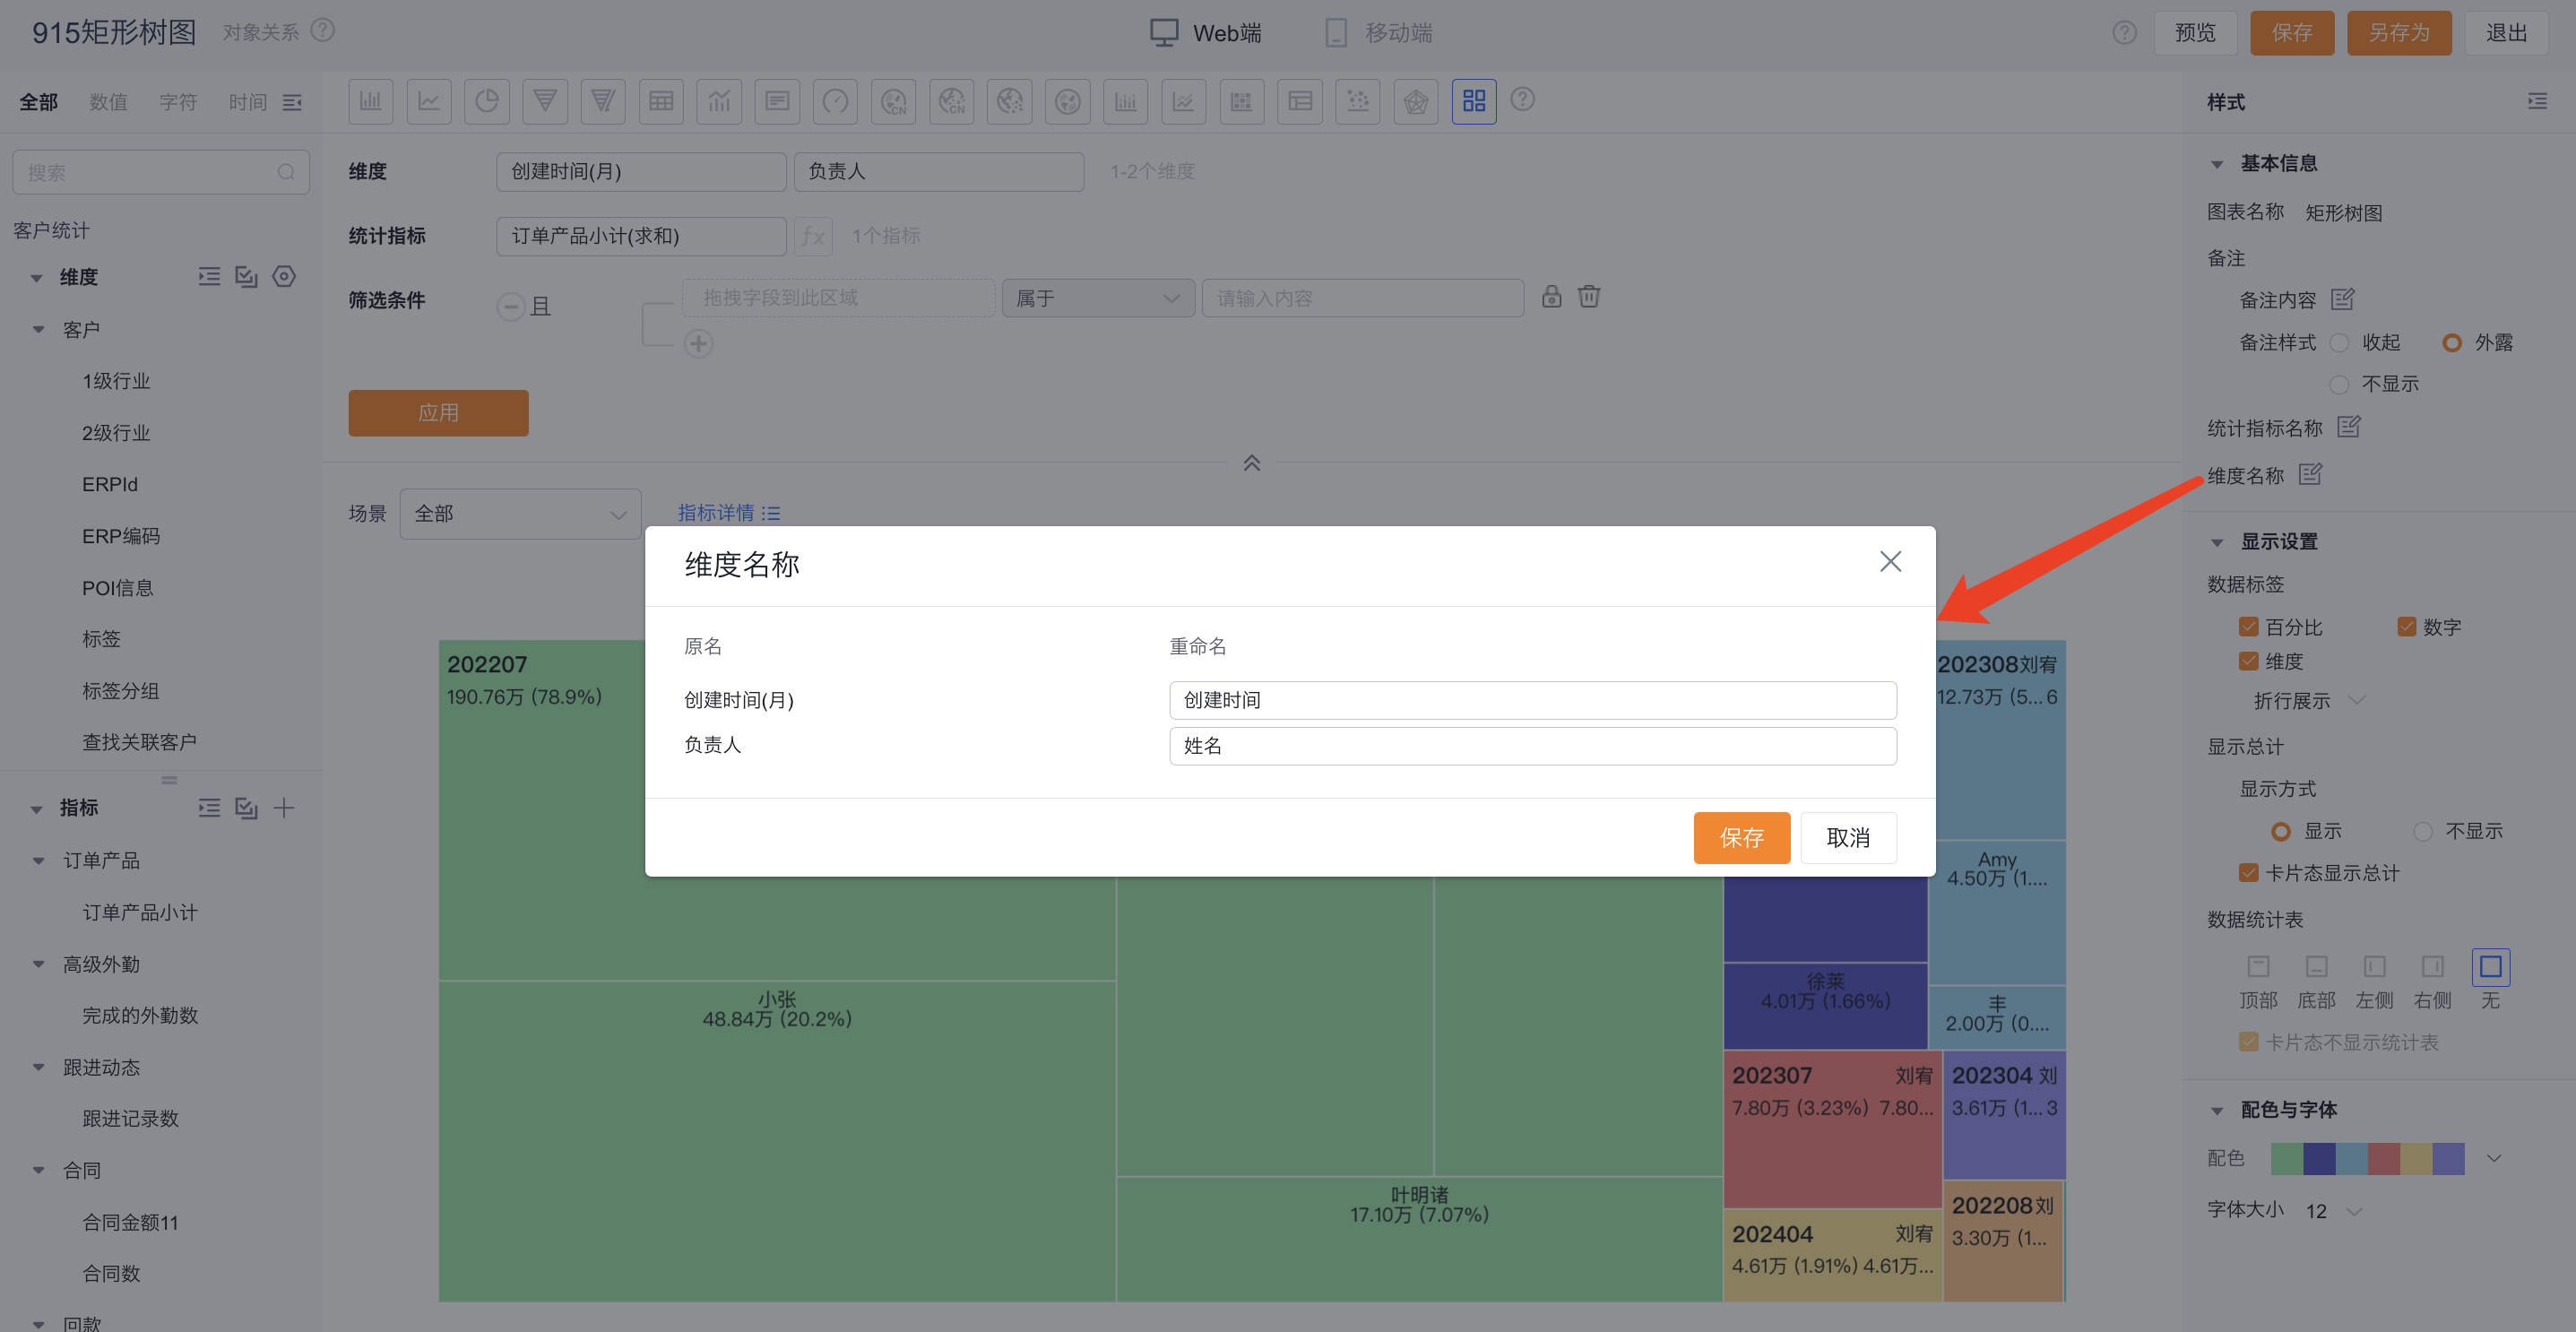
Task: Click the filter lock icon
Action: pos(1551,296)
